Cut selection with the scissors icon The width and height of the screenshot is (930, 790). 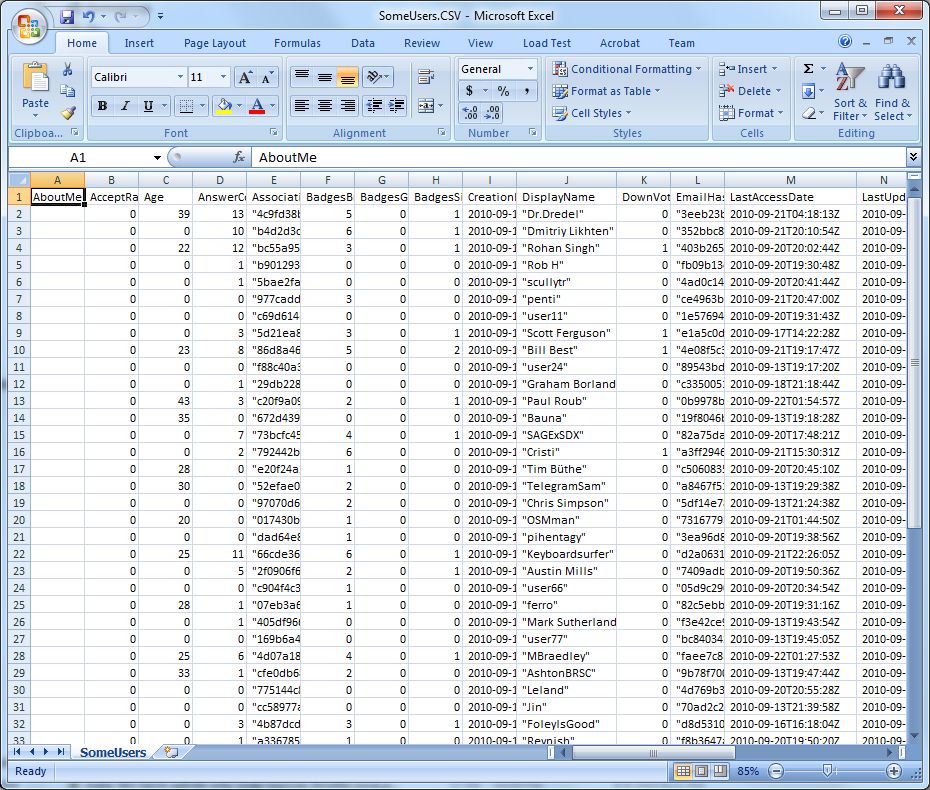(x=68, y=69)
